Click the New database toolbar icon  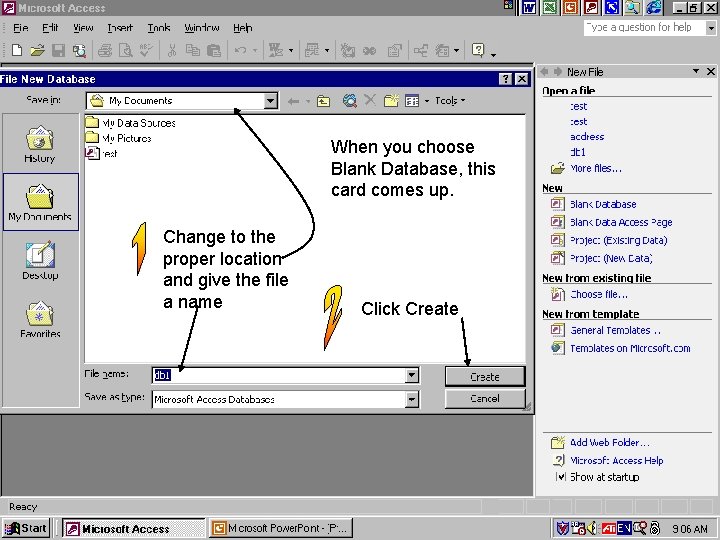click(x=17, y=50)
